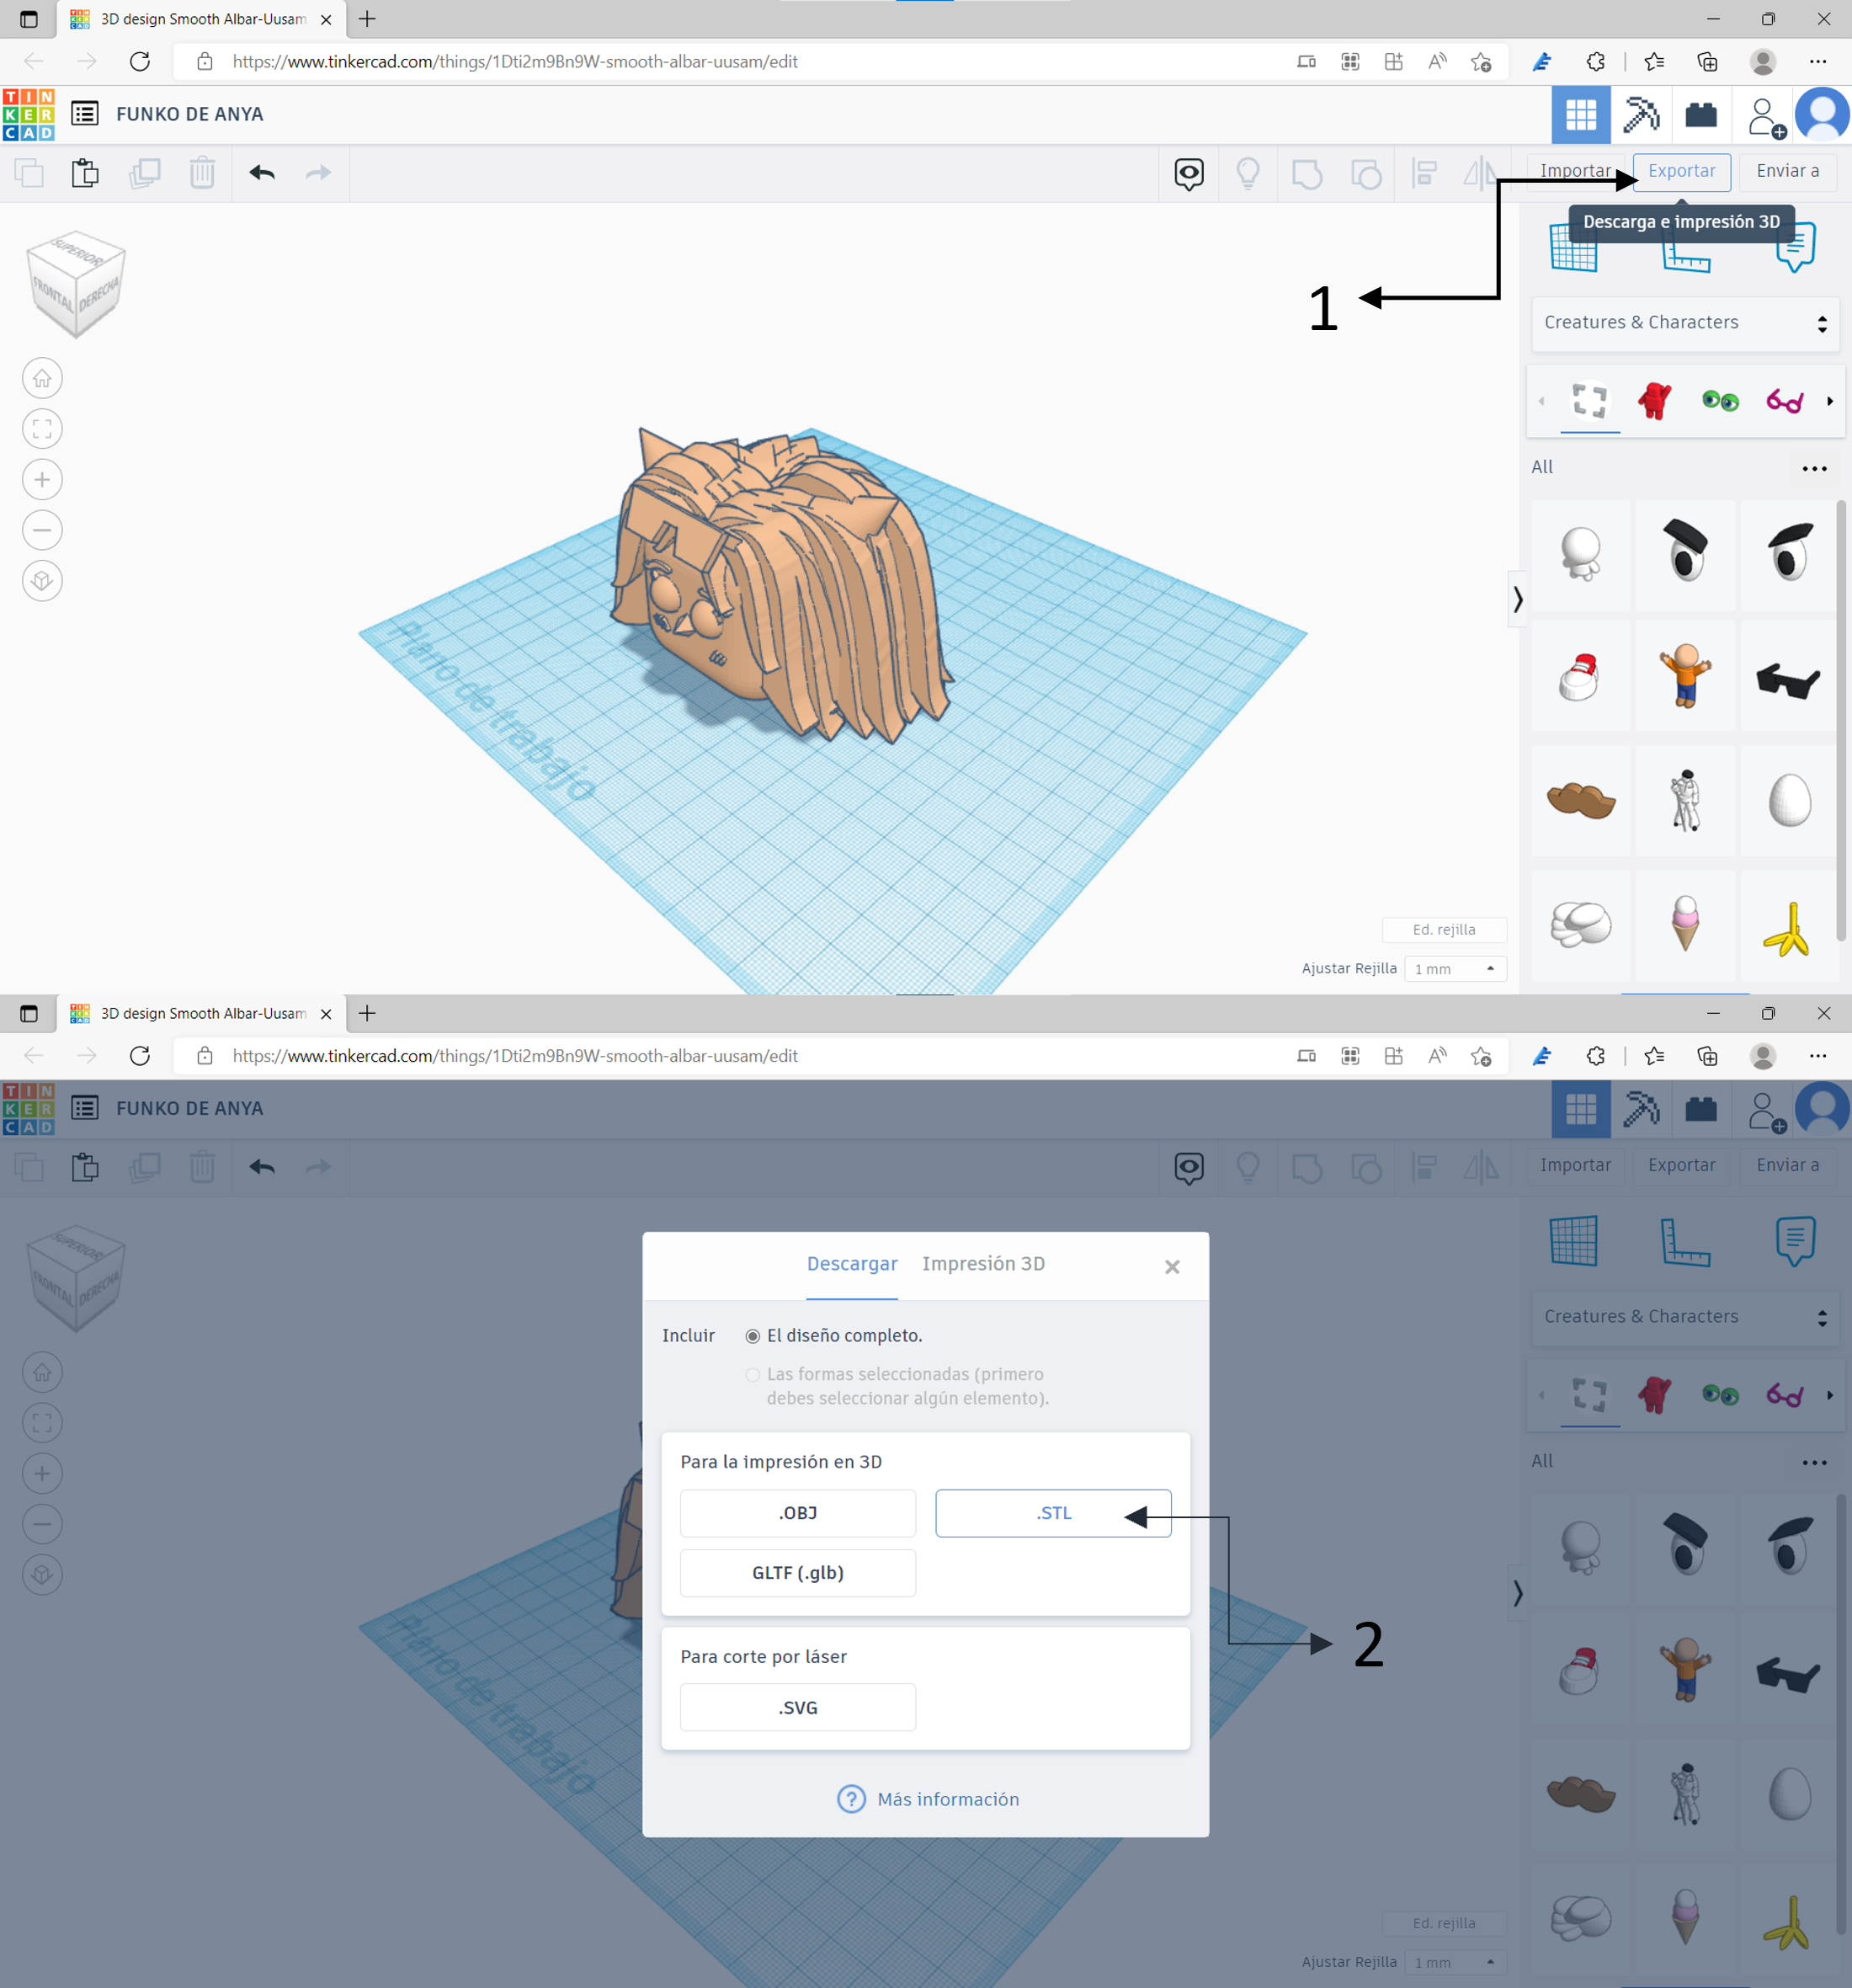Select 'Las formas seleccionadas' radio option

753,1375
